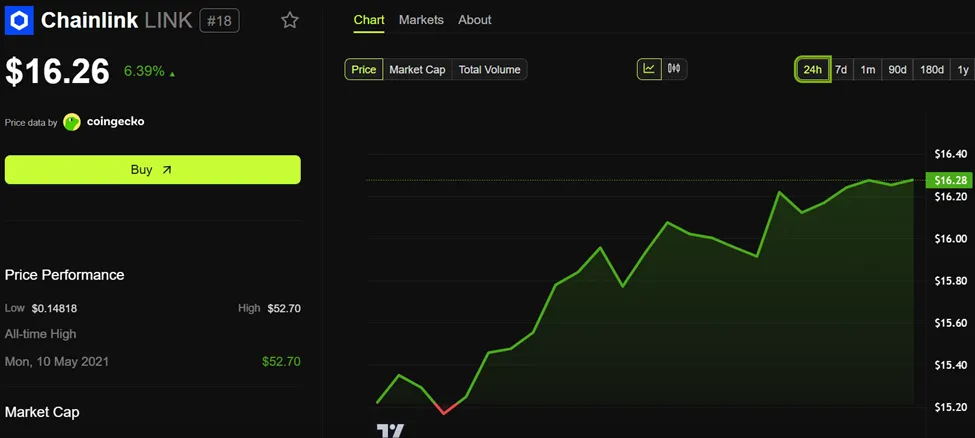Set chart range to 7d
Viewport: 975px width, 438px height.
tap(841, 69)
